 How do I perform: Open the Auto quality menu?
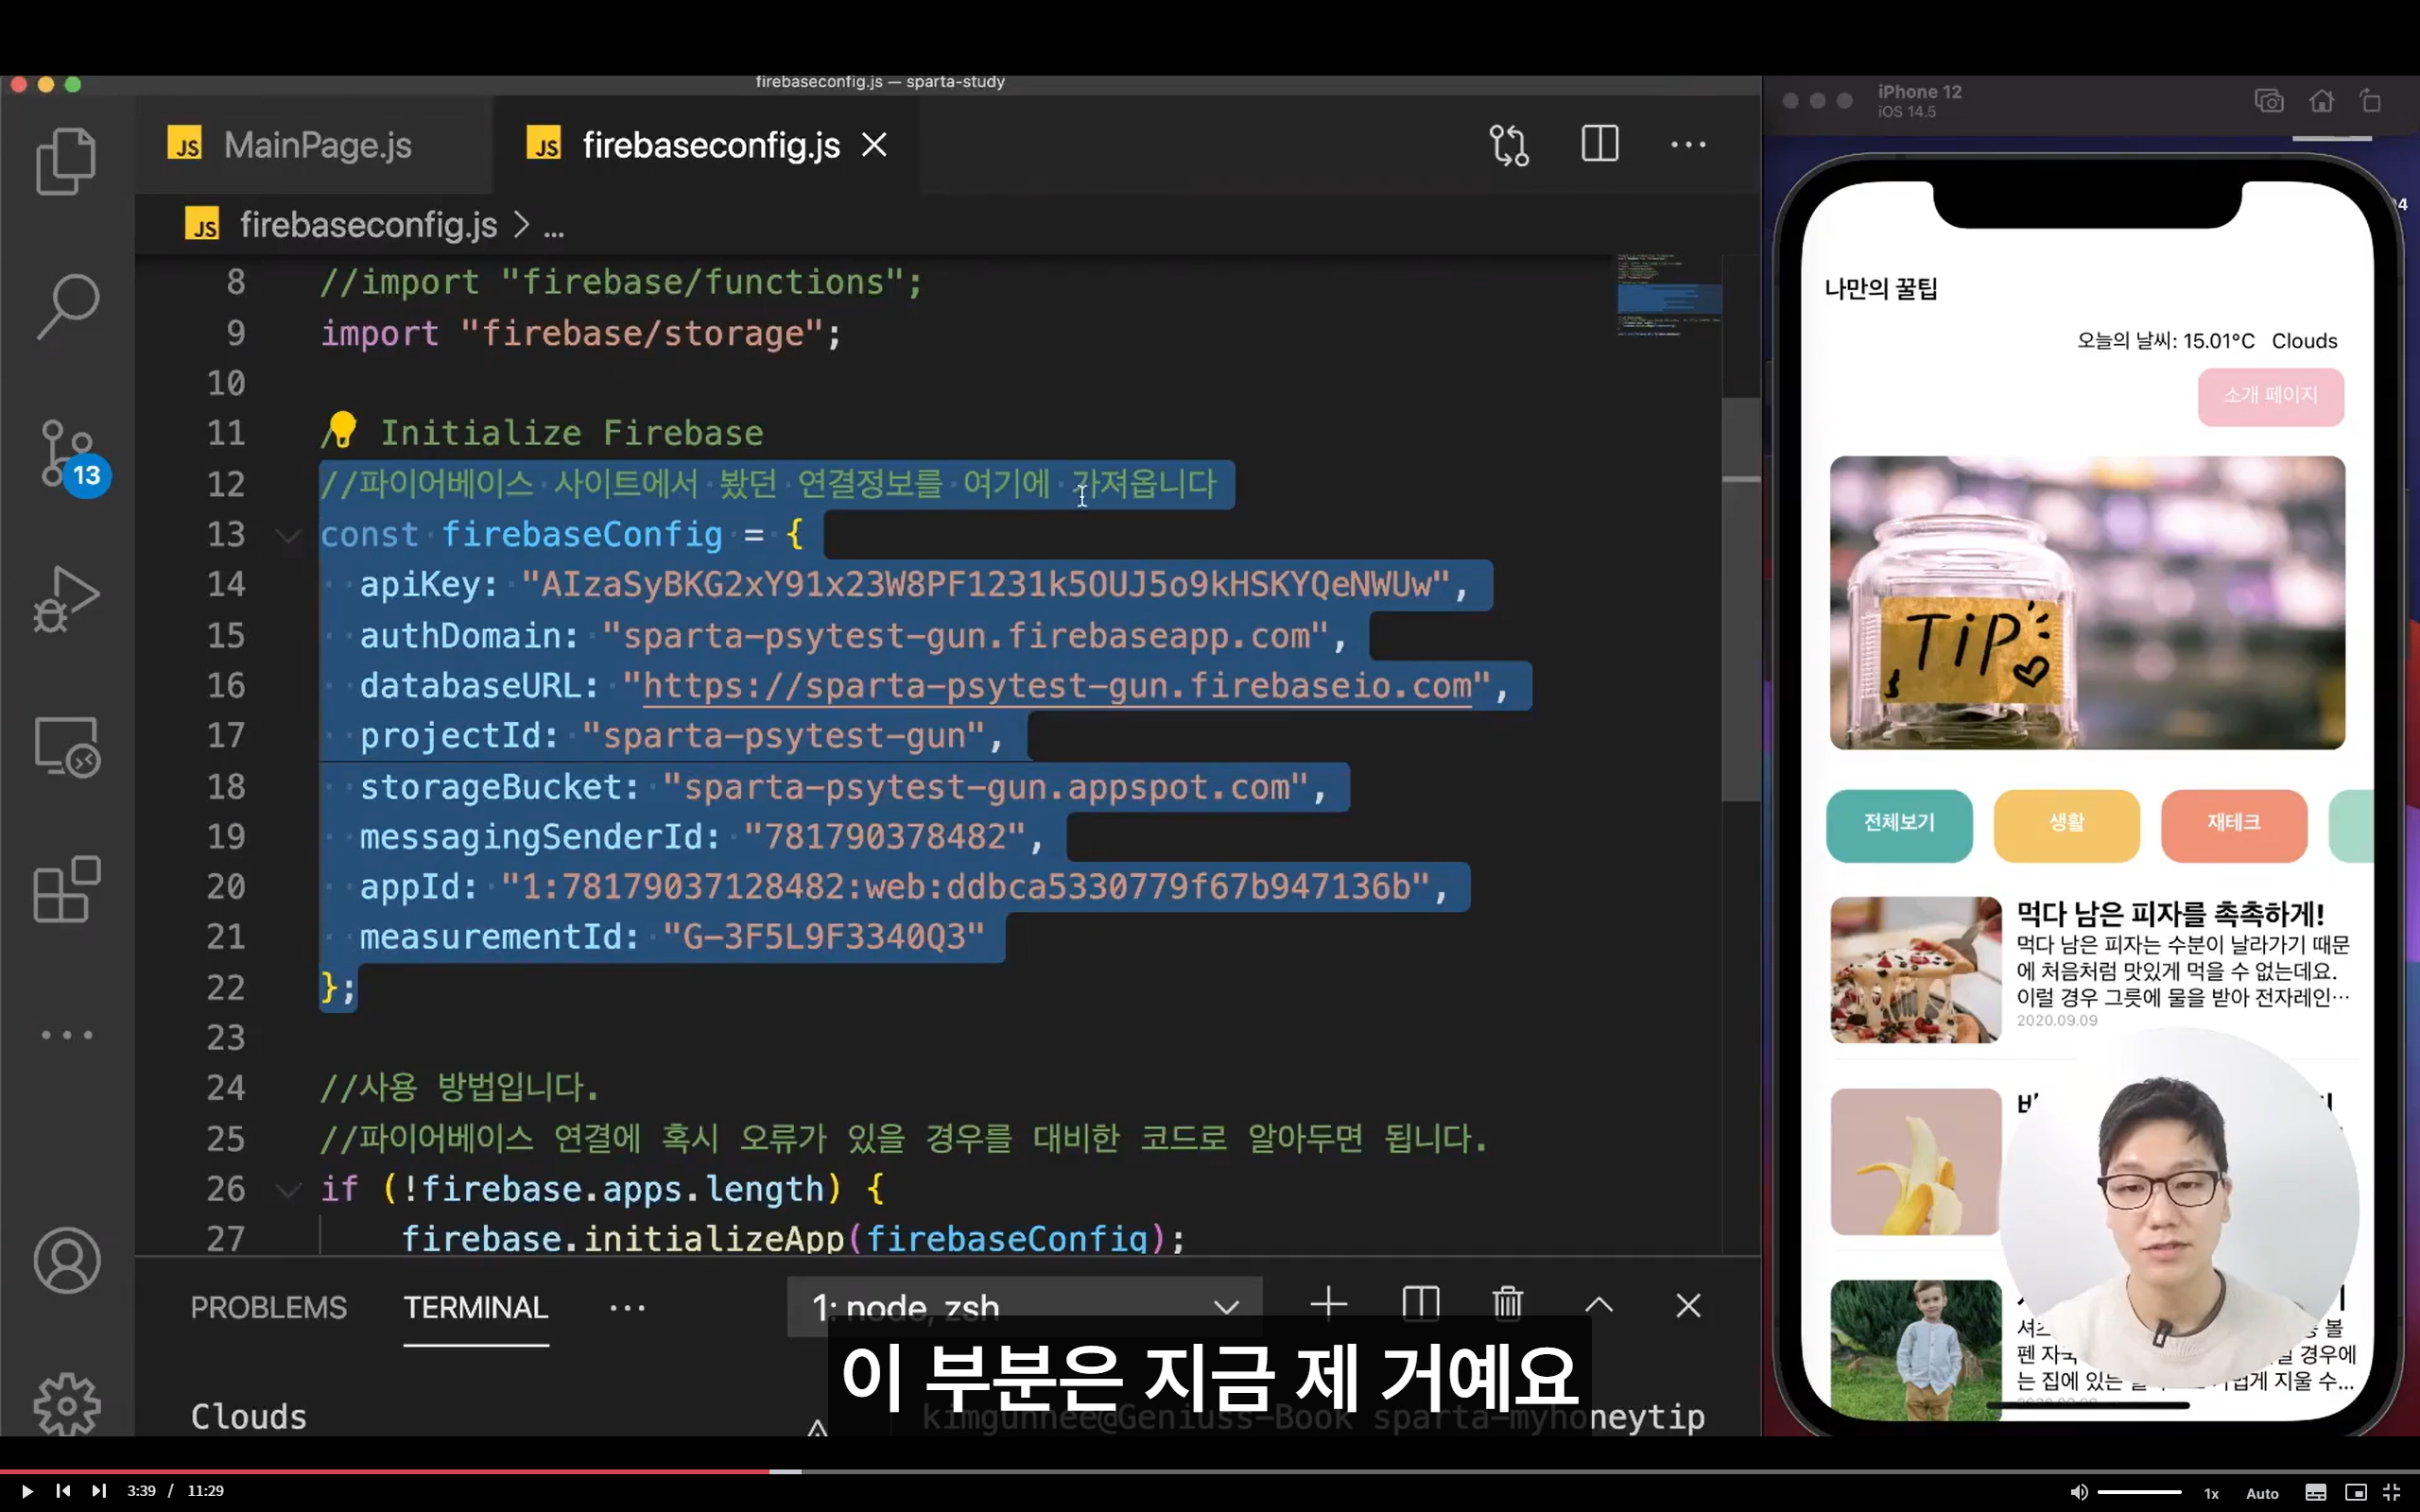tap(2262, 1493)
